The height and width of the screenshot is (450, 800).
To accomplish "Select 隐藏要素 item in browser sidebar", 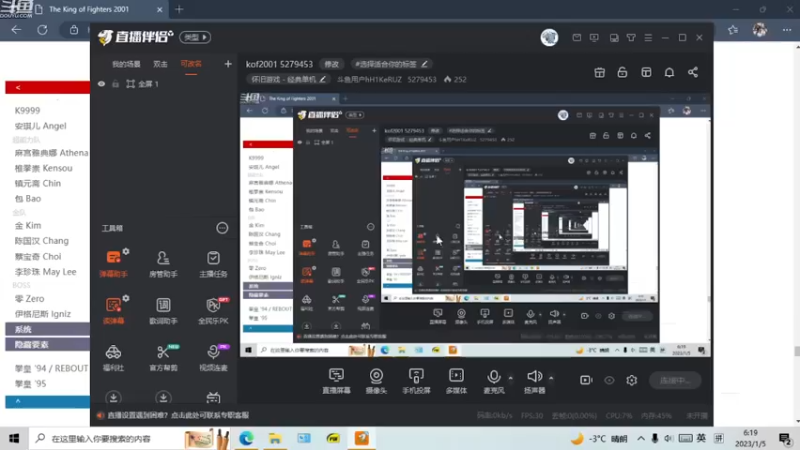I will (x=47, y=345).
